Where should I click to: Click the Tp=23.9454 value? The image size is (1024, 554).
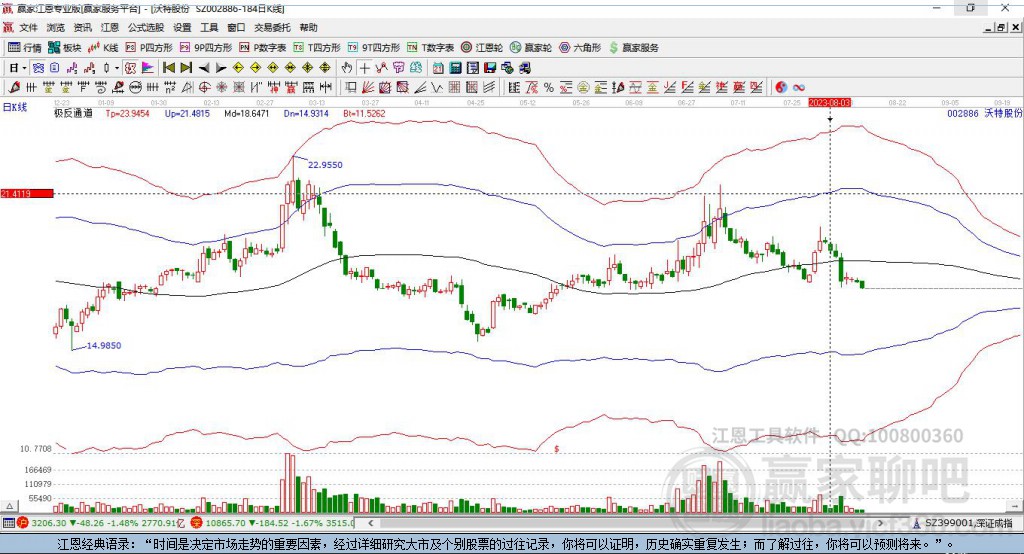127,113
